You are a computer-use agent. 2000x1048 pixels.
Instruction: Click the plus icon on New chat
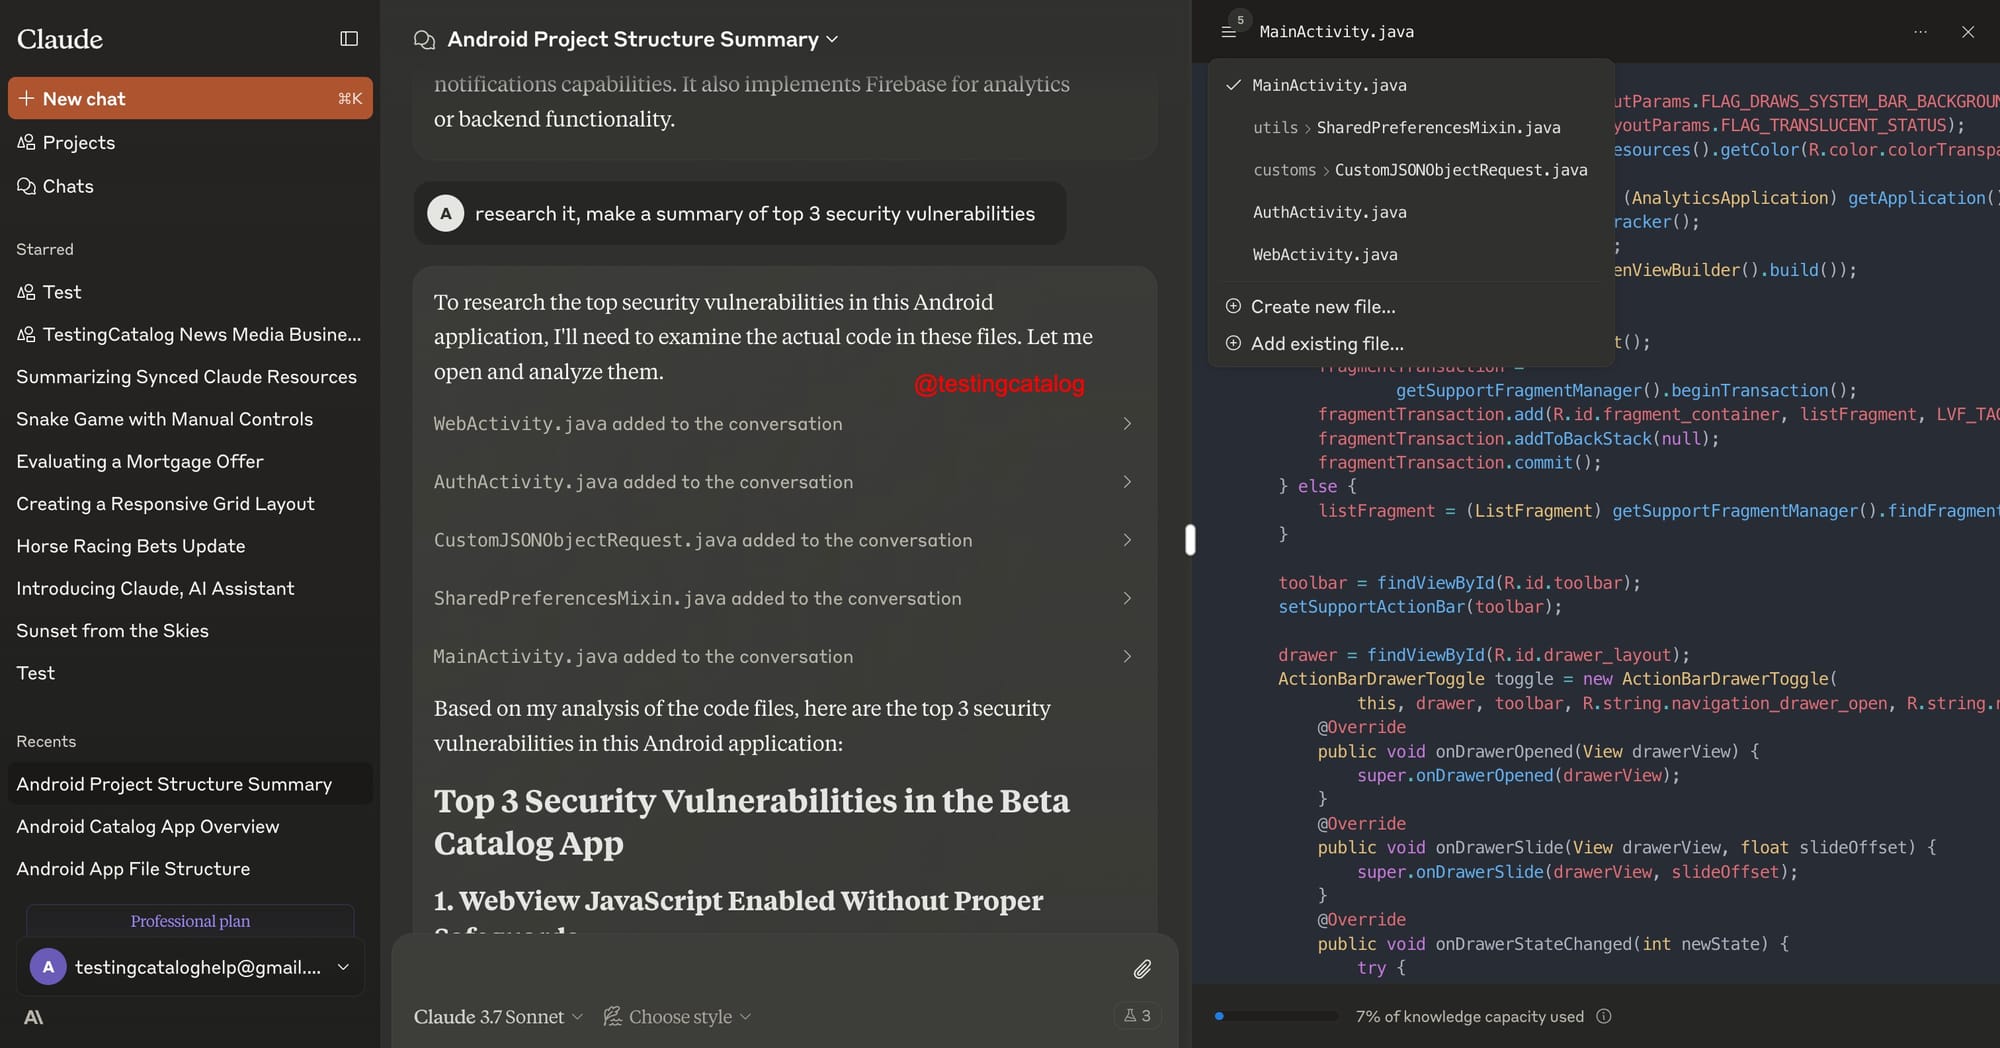(26, 98)
